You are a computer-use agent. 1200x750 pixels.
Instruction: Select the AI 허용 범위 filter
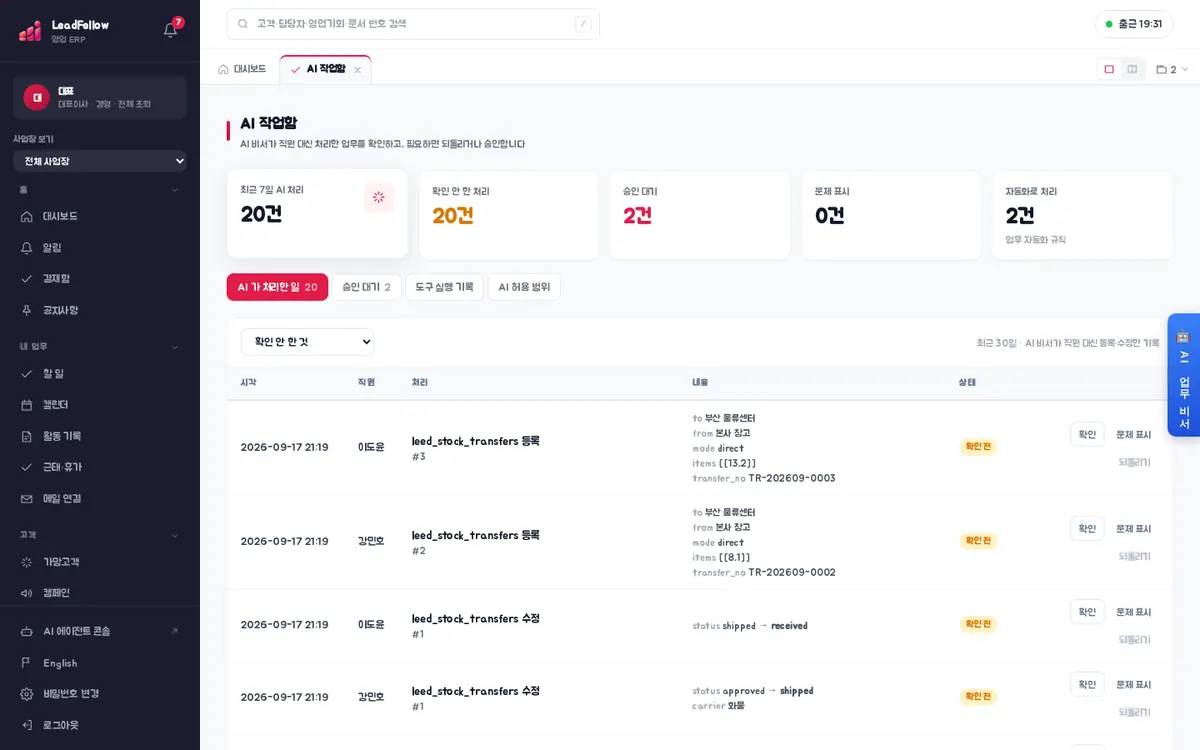coord(524,287)
